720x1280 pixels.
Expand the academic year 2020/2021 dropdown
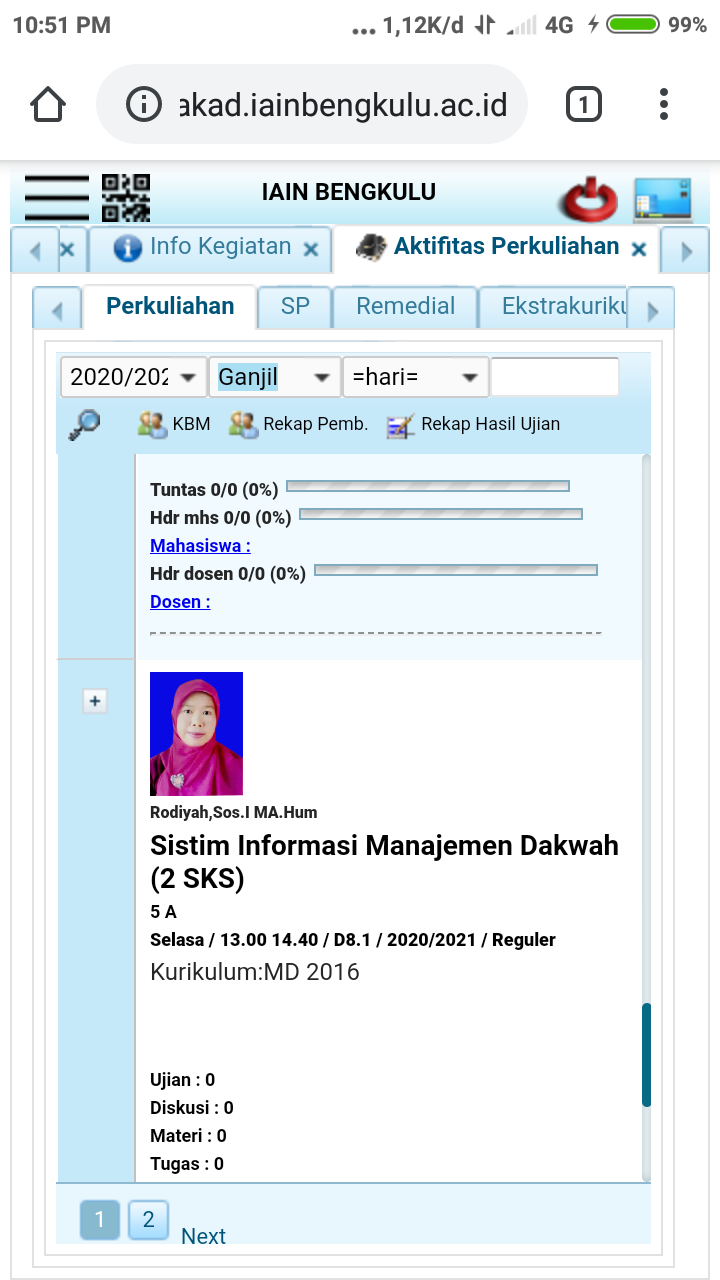[x=133, y=377]
